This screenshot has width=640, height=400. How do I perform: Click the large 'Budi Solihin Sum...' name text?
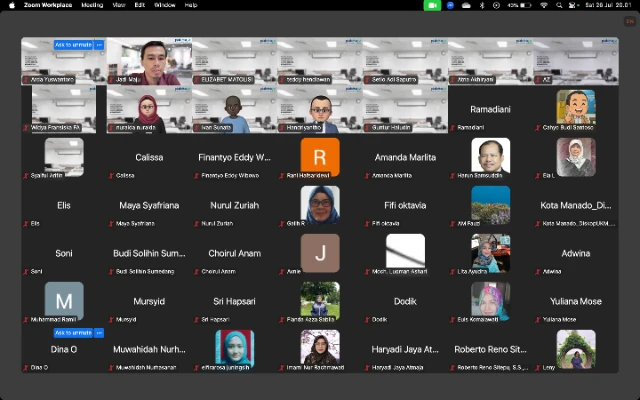[149, 253]
